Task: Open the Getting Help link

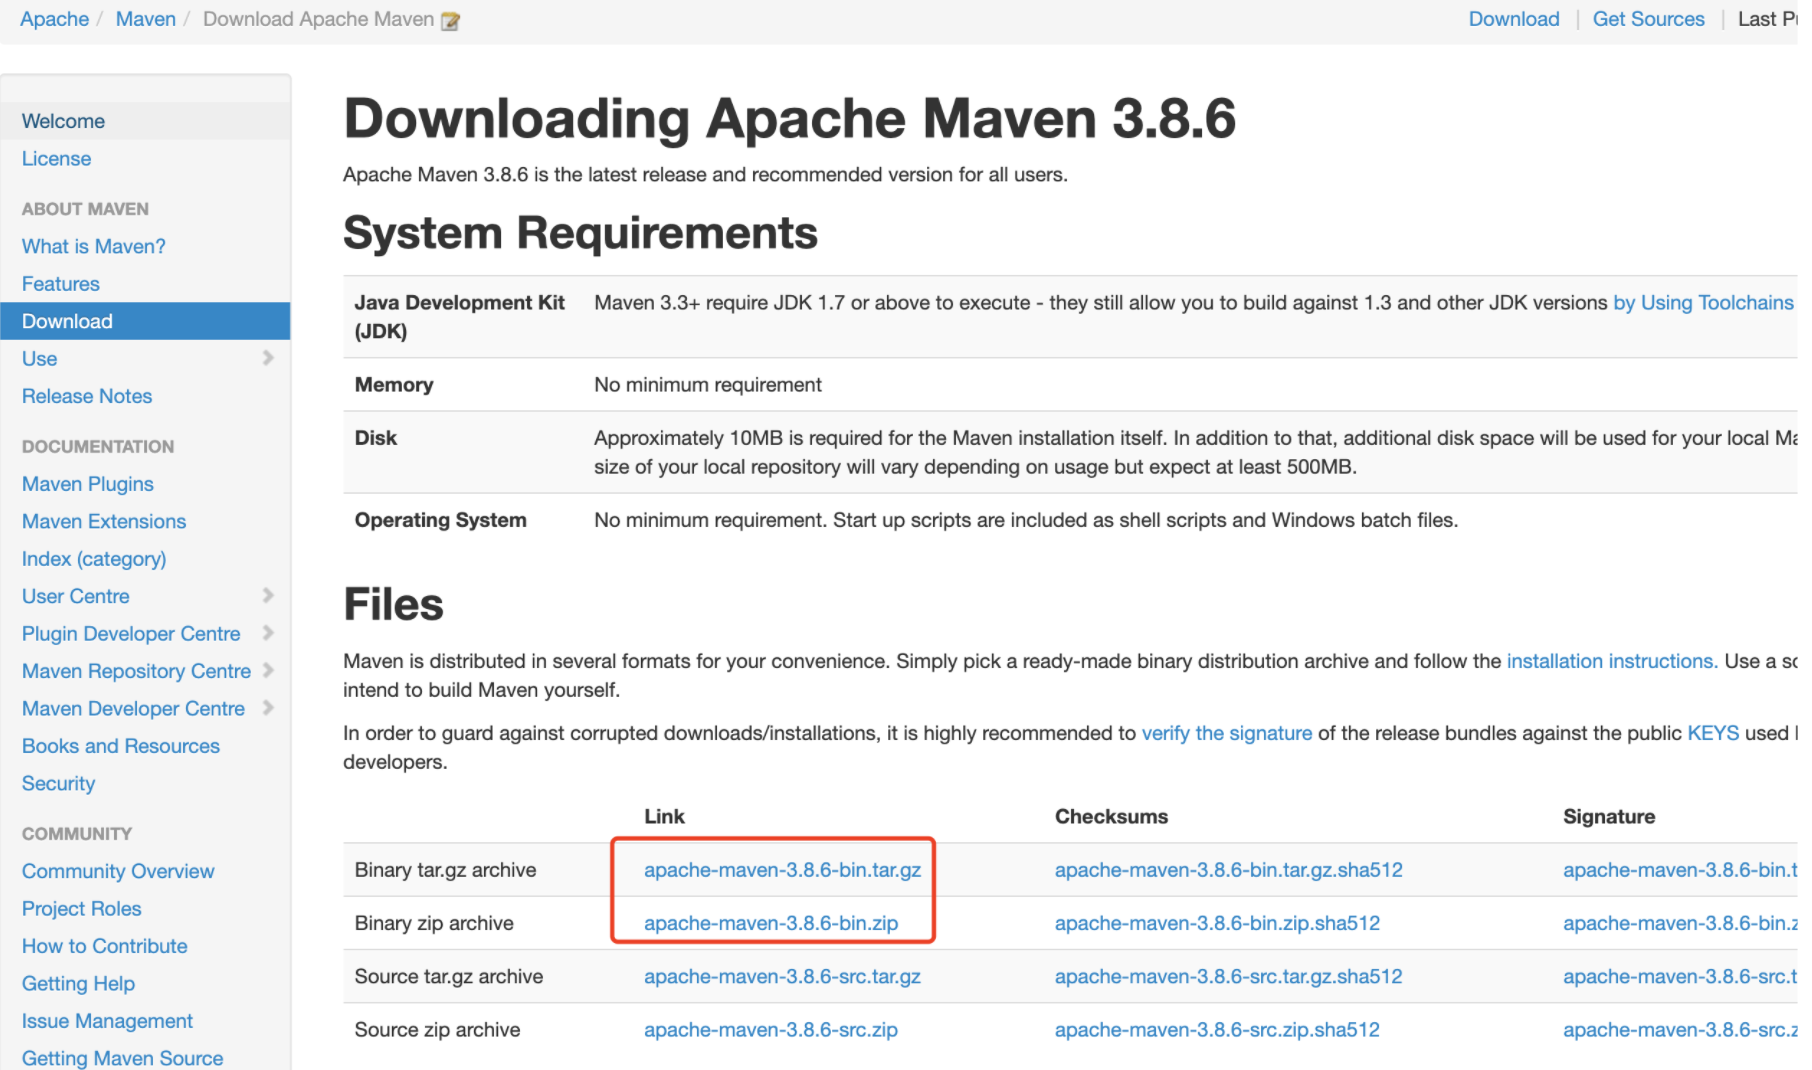Action: [x=78, y=984]
